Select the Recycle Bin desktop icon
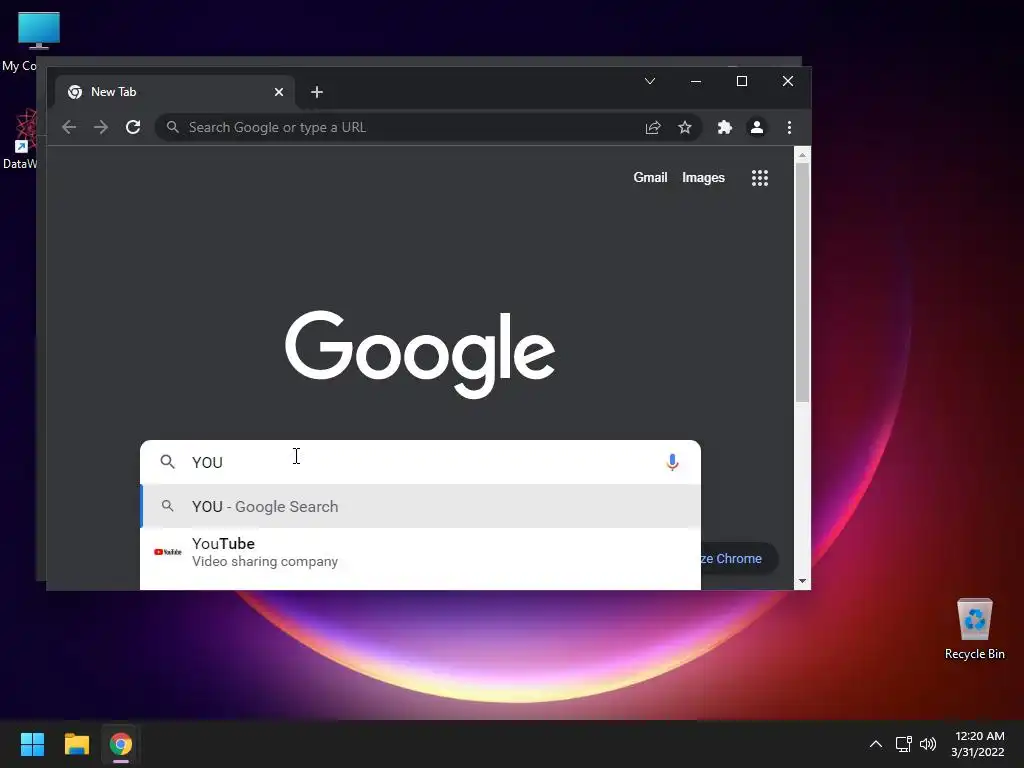Viewport: 1024px width, 768px height. click(974, 630)
